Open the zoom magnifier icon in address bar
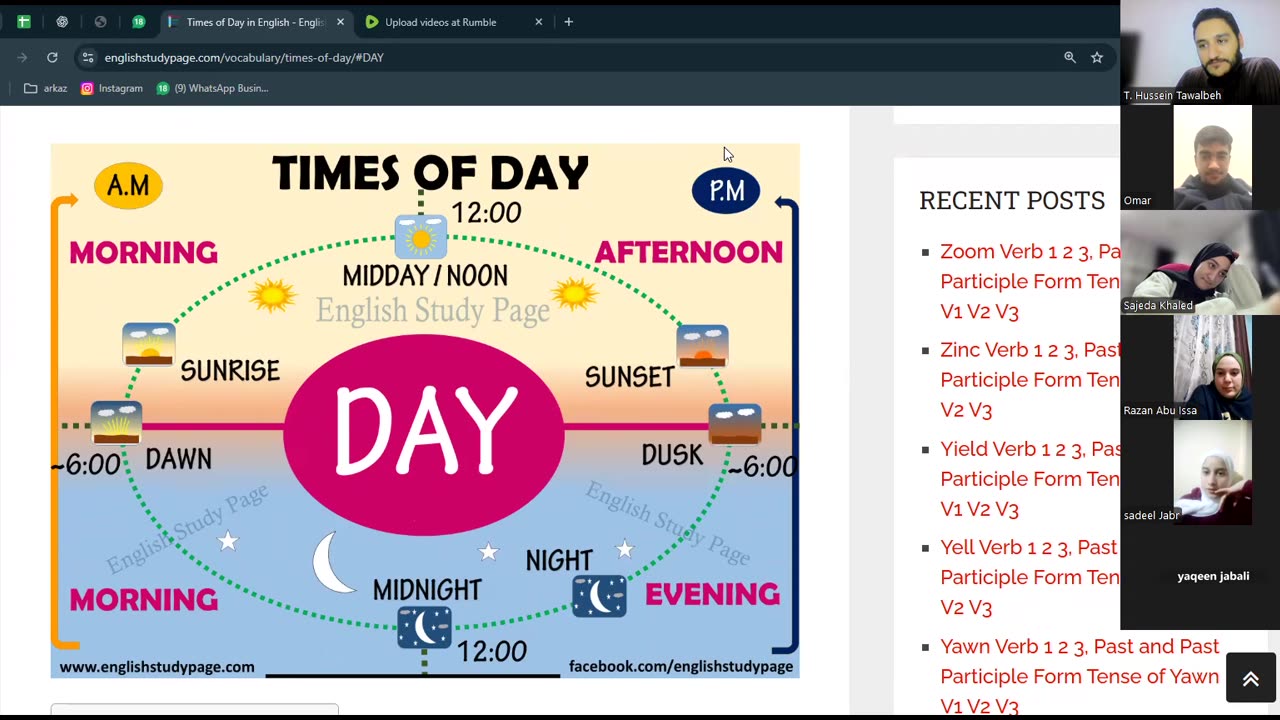1280x720 pixels. tap(1070, 58)
